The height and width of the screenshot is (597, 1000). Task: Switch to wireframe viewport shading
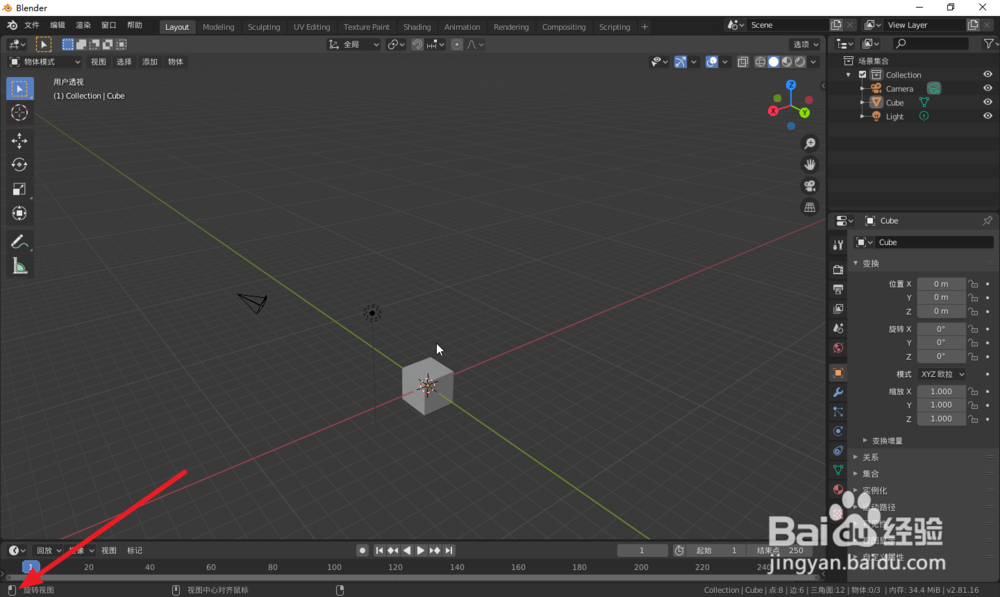coord(760,62)
